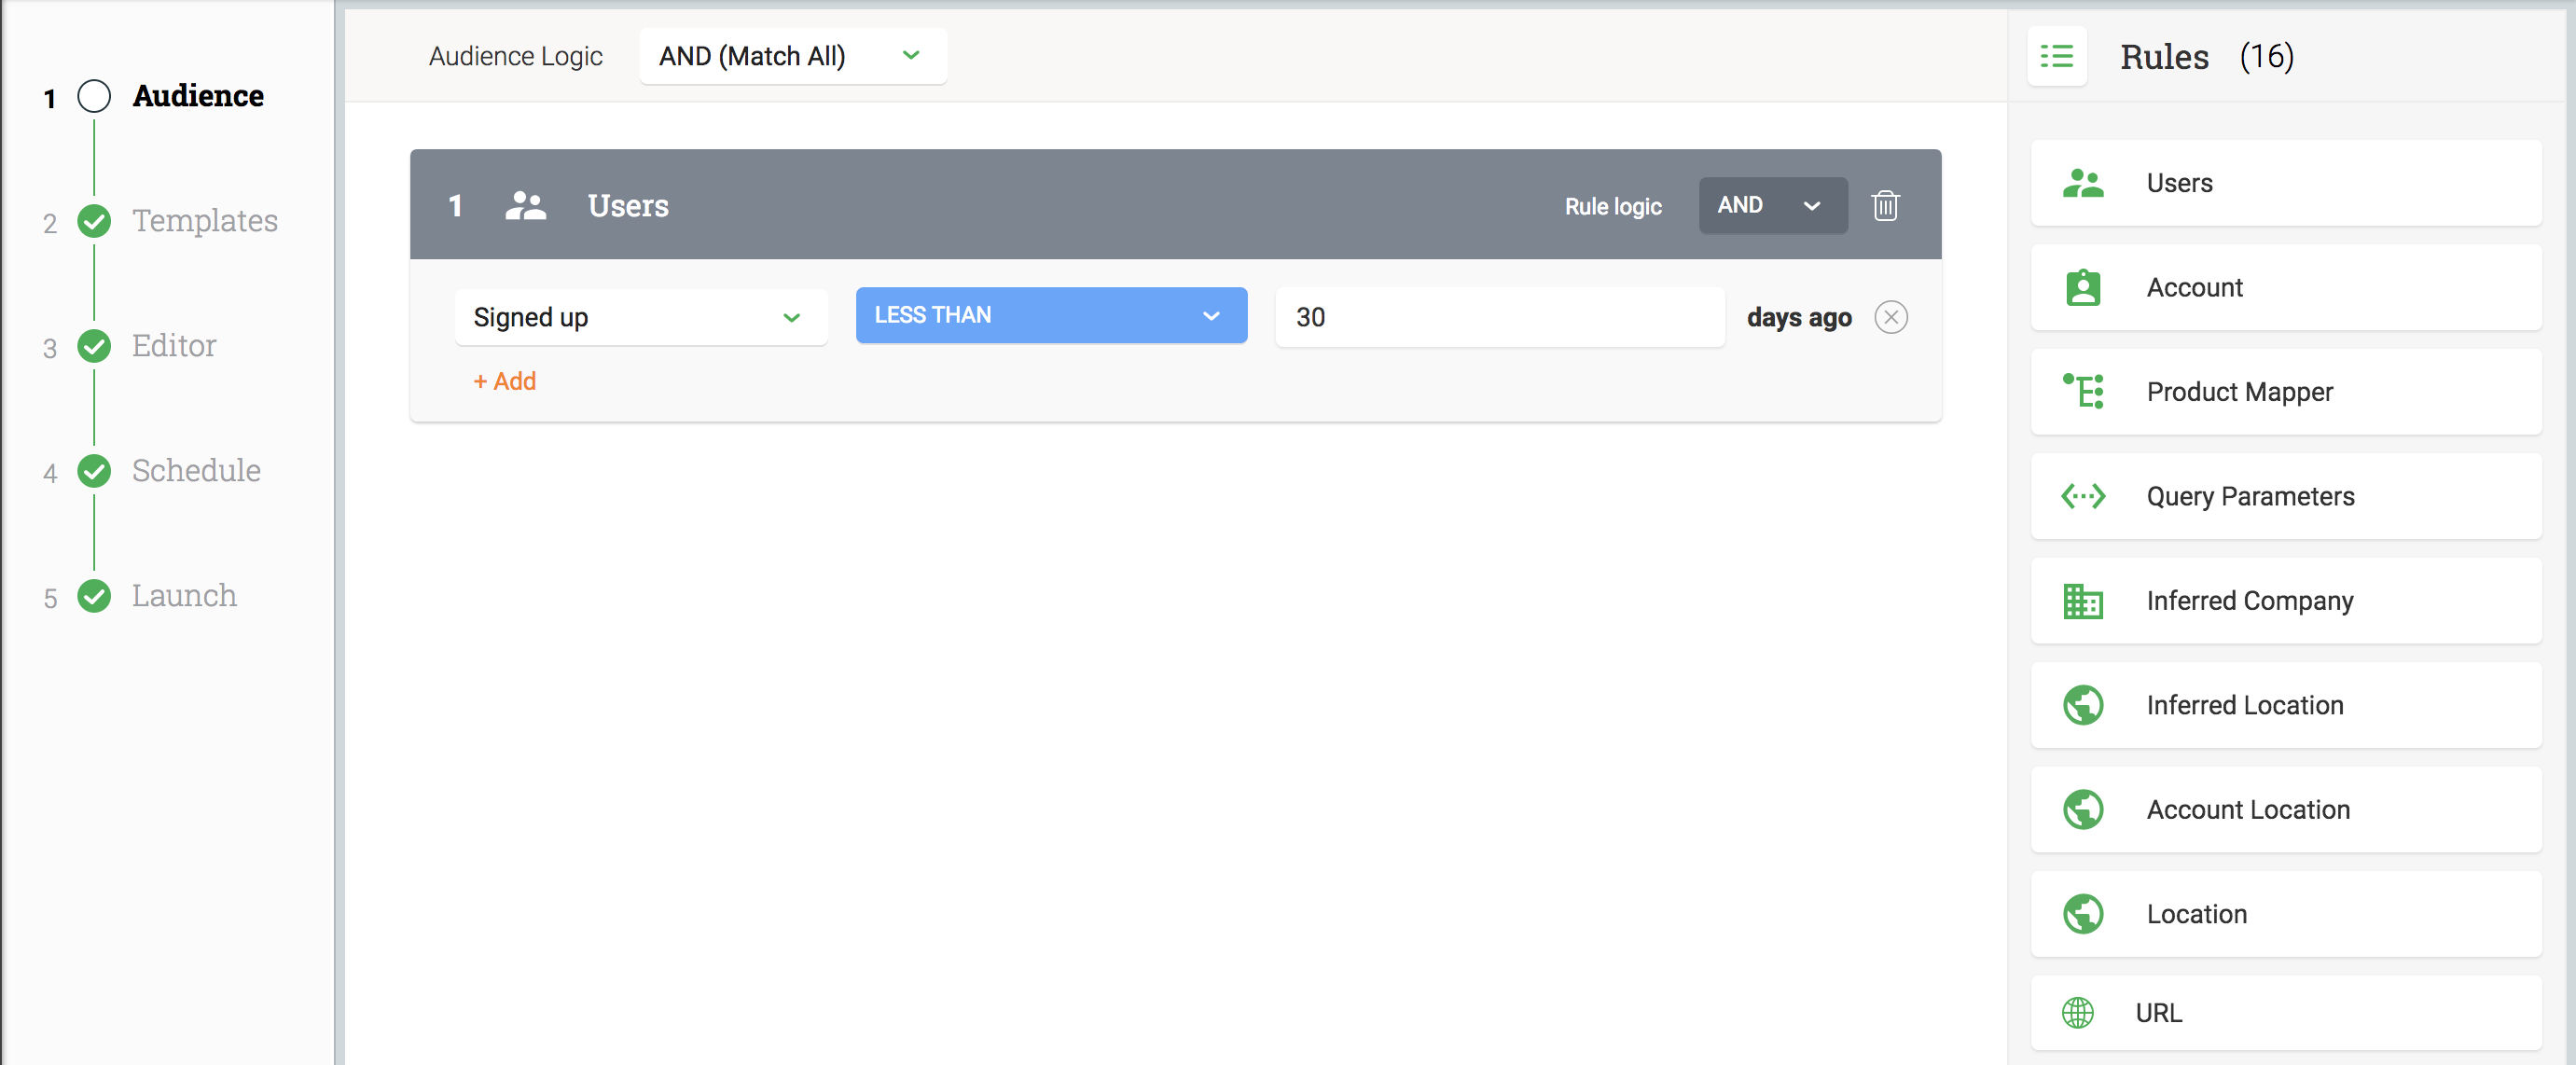Click the days value field containing 30
2576x1065 pixels.
[x=1499, y=317]
